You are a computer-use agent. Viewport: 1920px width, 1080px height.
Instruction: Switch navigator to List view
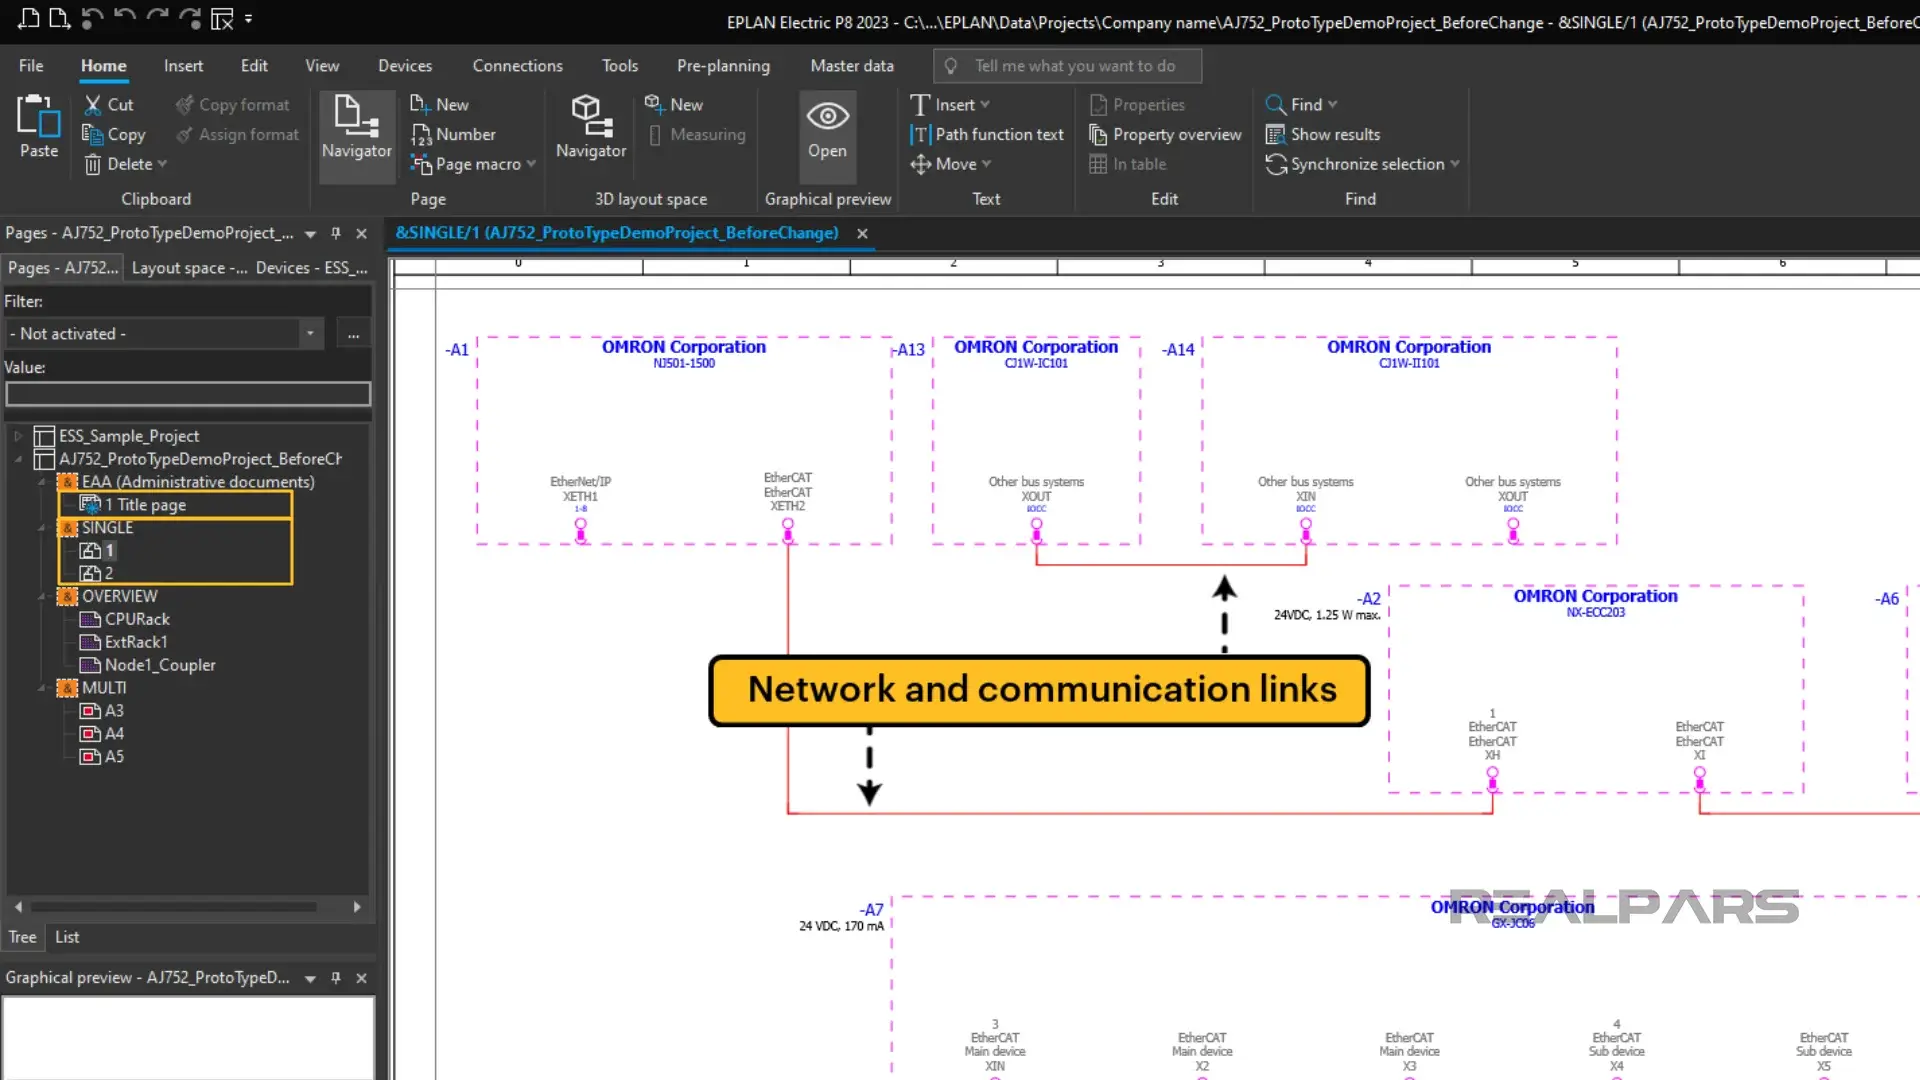click(67, 937)
